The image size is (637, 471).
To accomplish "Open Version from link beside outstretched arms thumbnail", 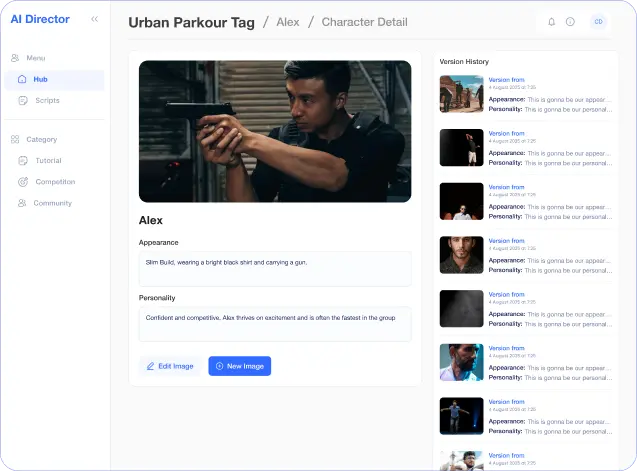I will click(506, 402).
